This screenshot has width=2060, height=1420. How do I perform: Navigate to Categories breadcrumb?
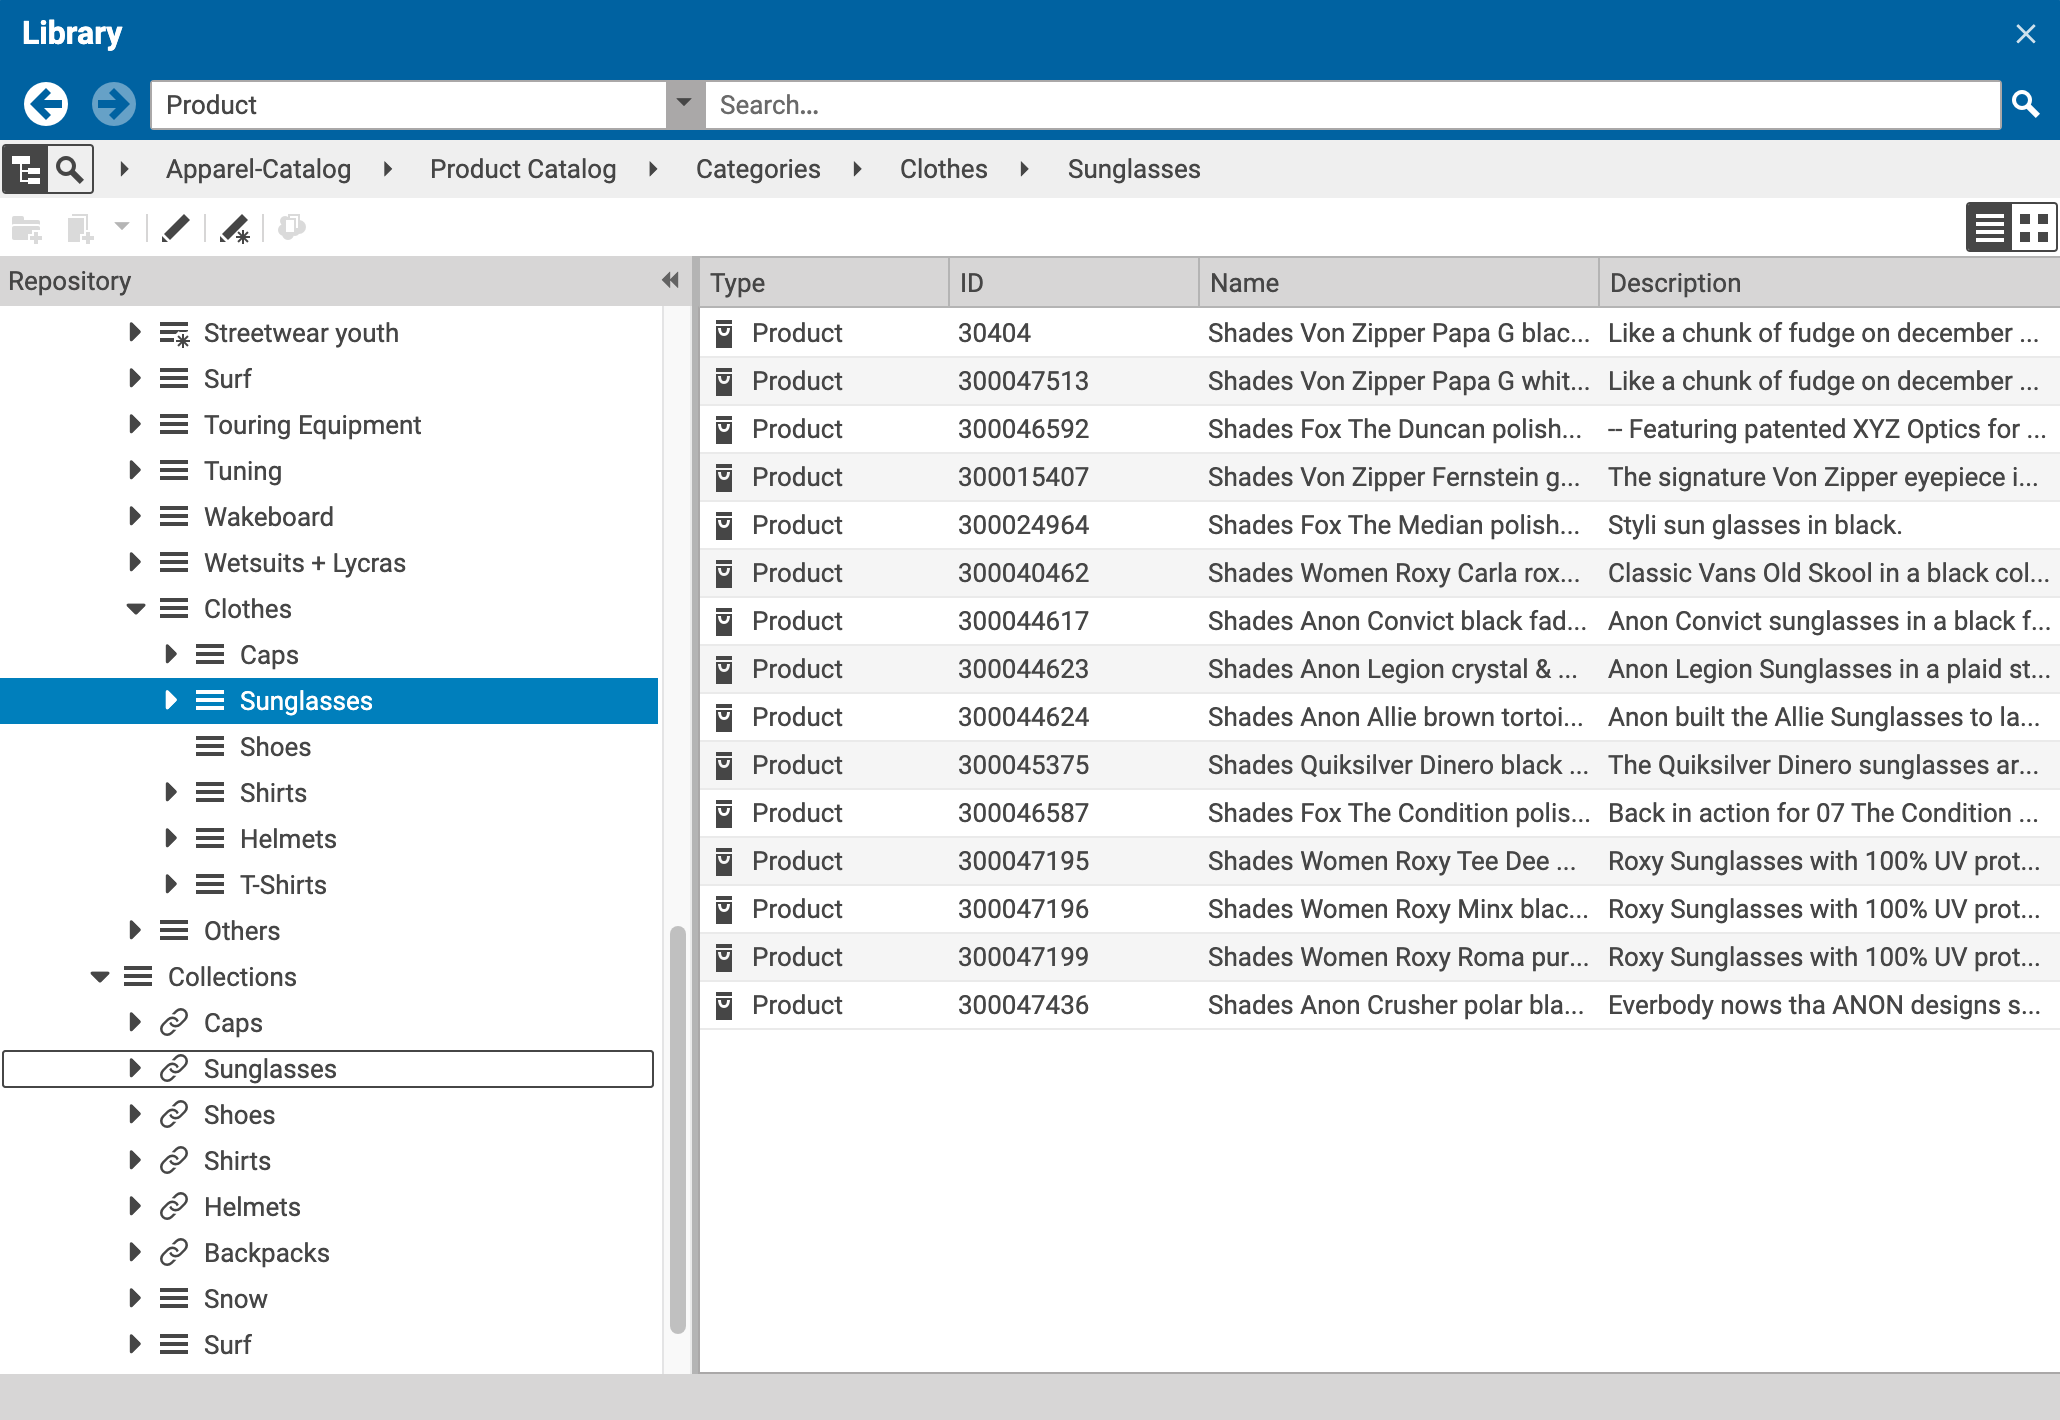click(x=757, y=169)
